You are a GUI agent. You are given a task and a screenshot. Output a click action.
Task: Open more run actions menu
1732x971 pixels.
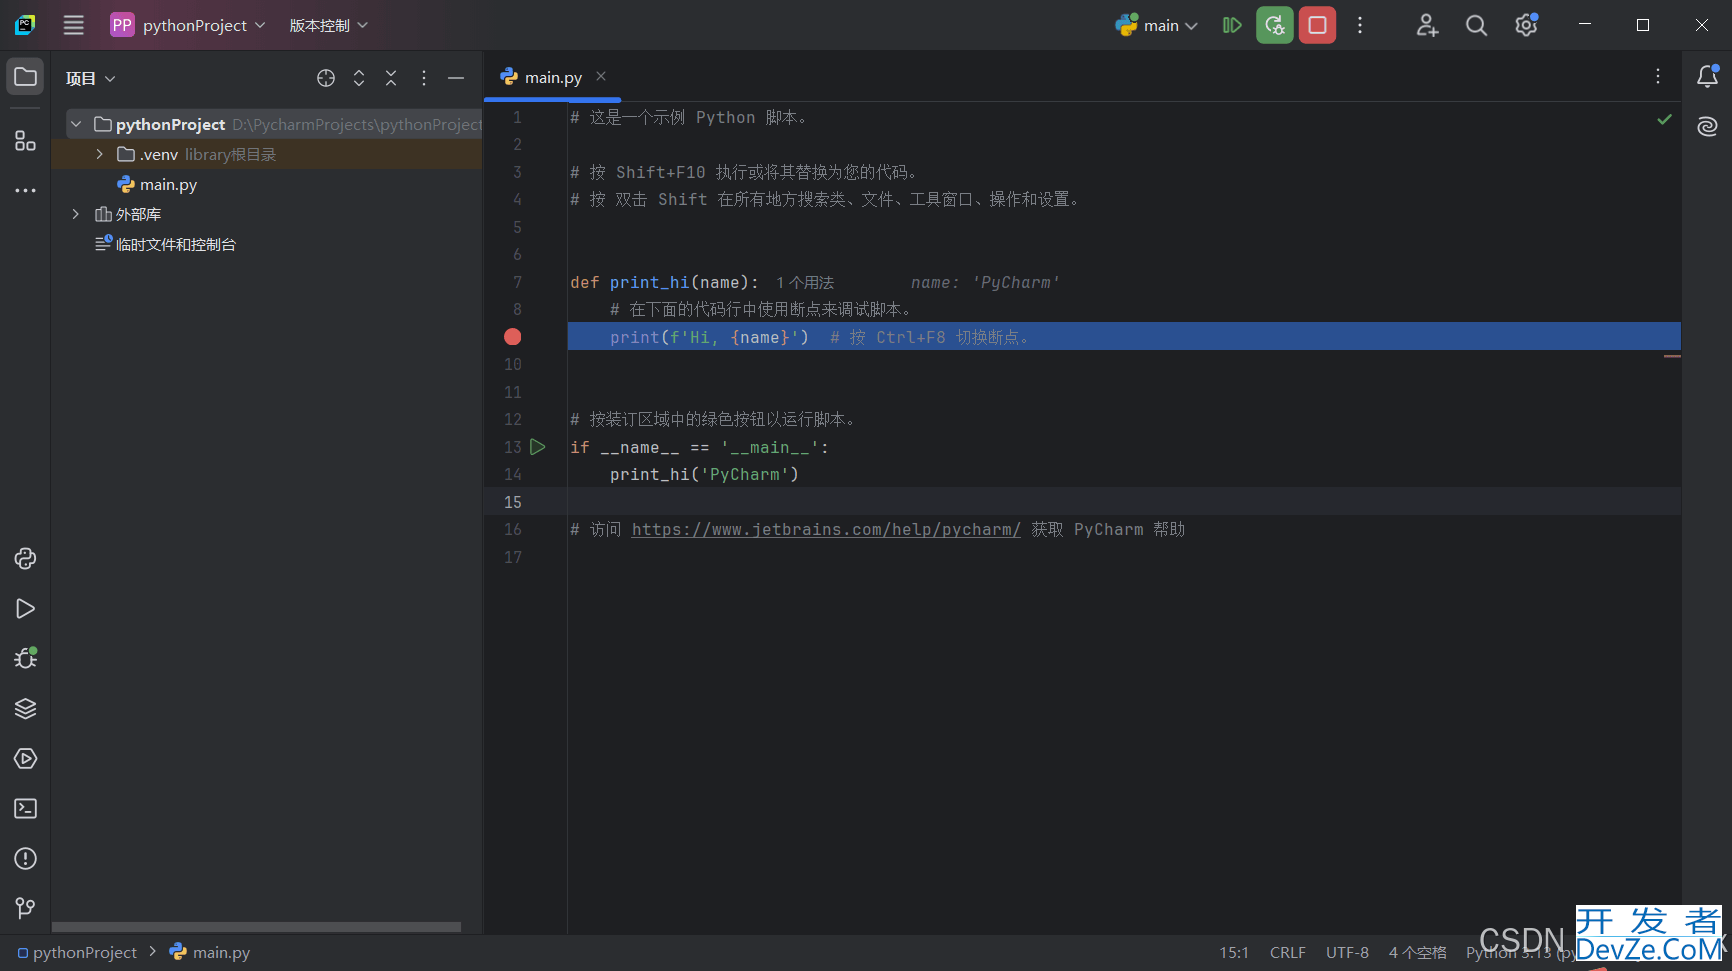tap(1360, 25)
